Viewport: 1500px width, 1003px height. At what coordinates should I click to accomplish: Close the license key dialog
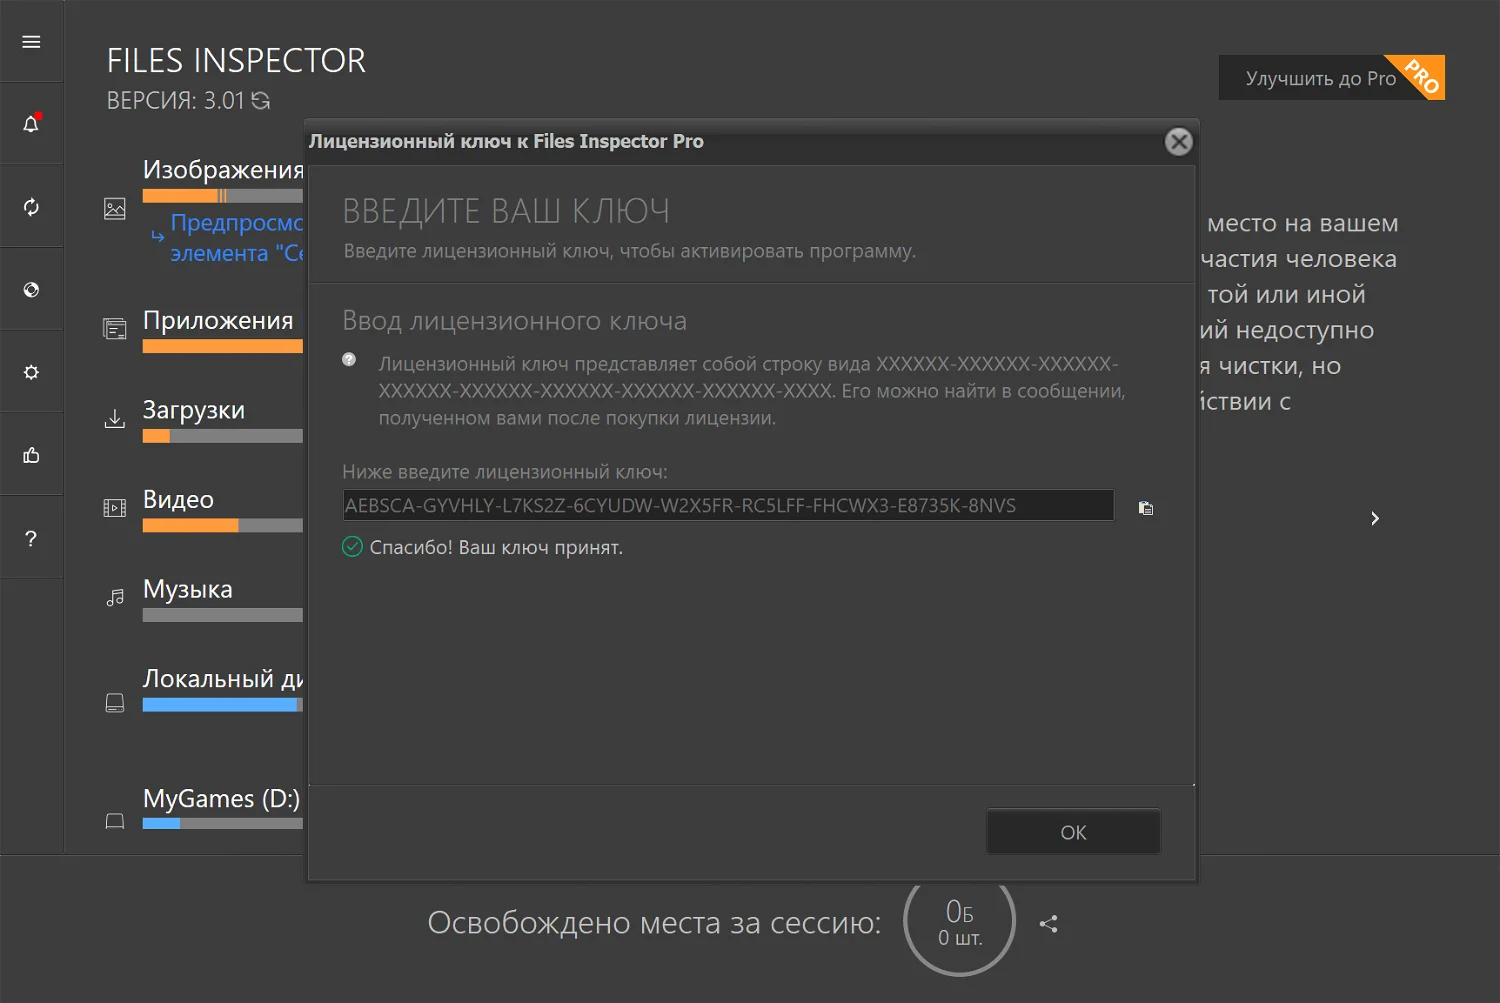1179,142
